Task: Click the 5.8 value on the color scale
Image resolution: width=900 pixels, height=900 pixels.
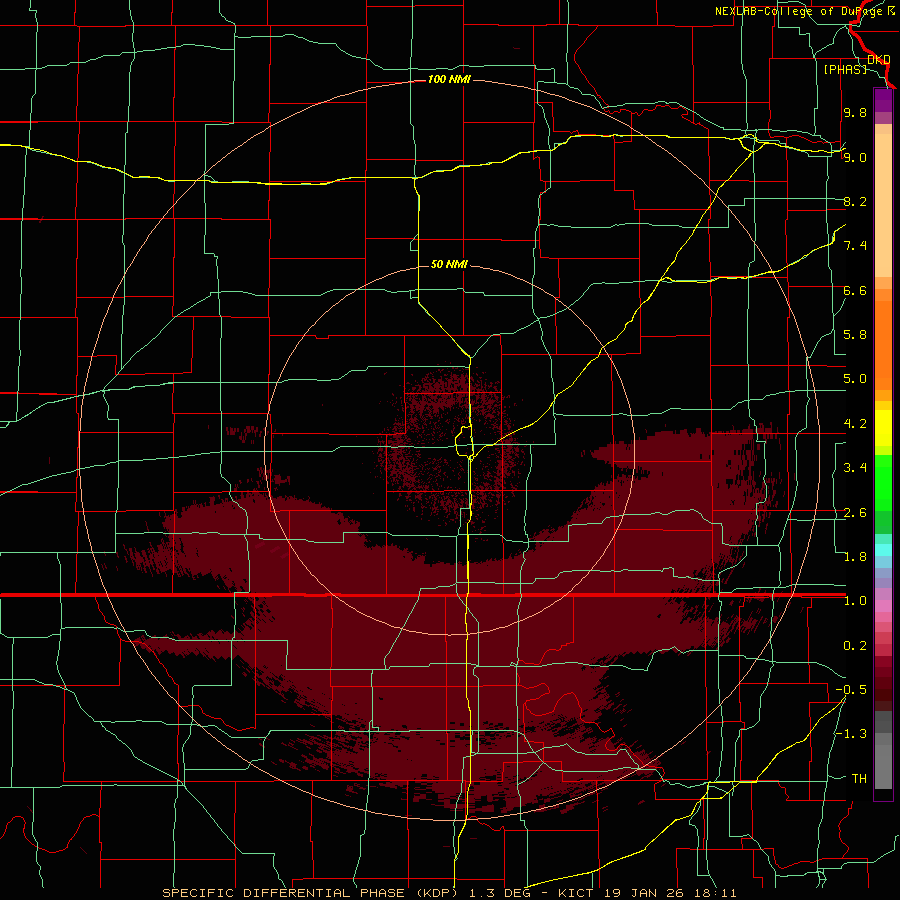Action: [x=855, y=335]
